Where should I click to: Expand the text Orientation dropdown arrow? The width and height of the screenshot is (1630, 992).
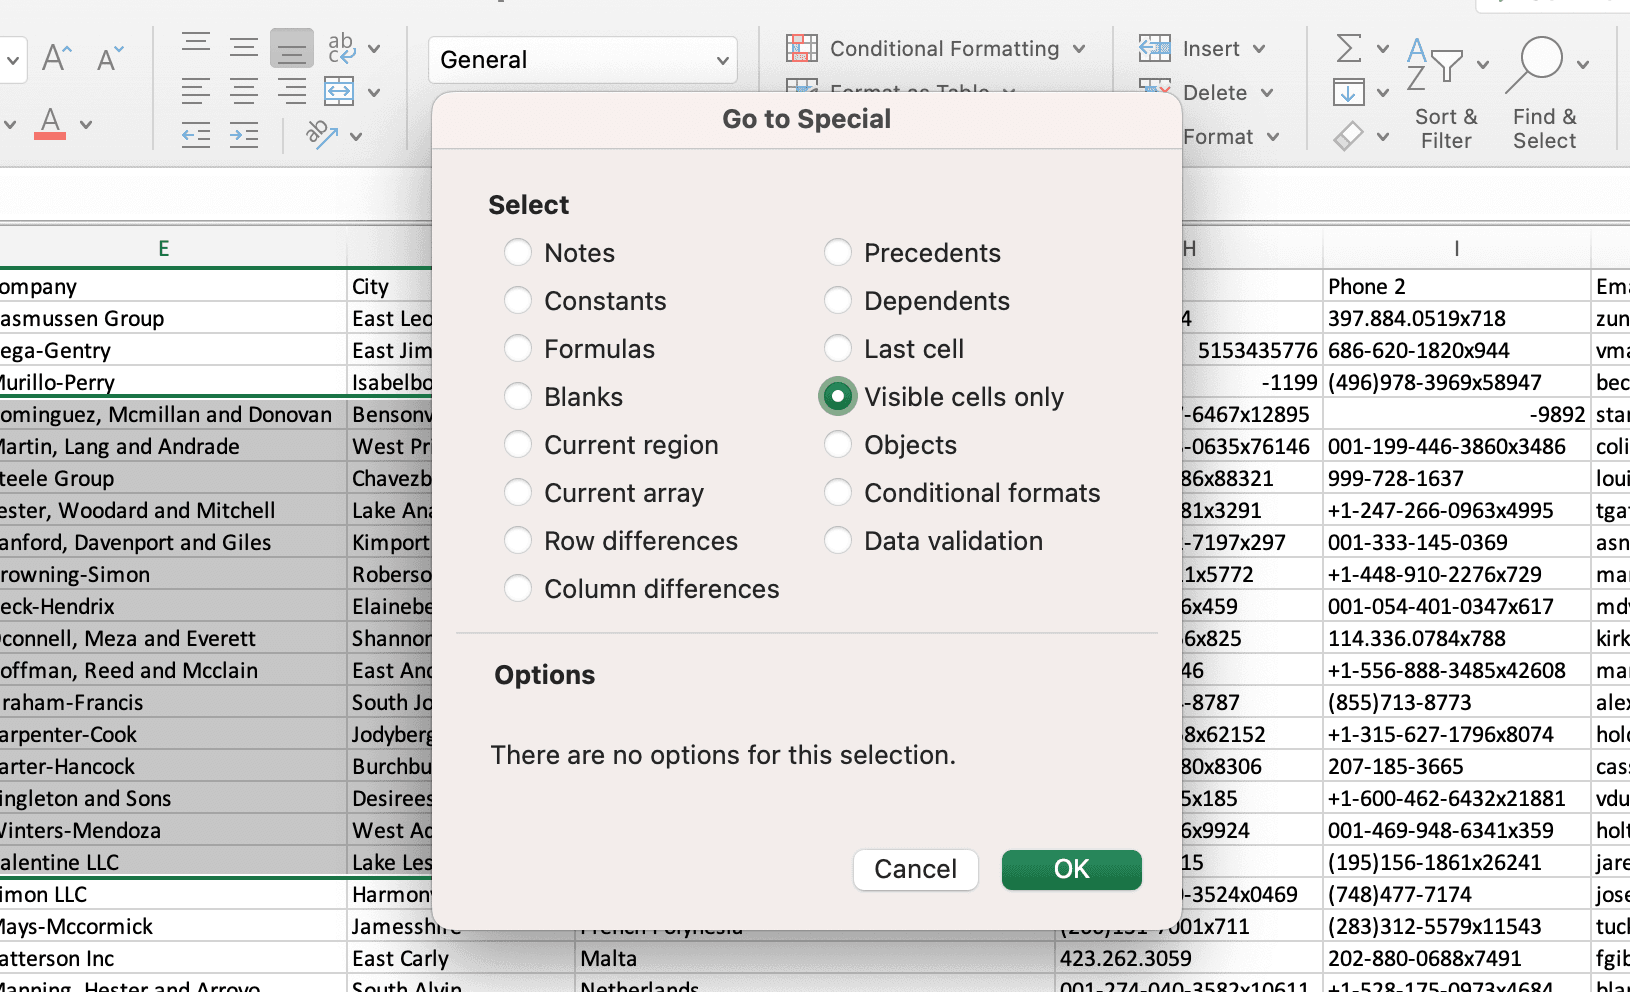pyautogui.click(x=356, y=136)
